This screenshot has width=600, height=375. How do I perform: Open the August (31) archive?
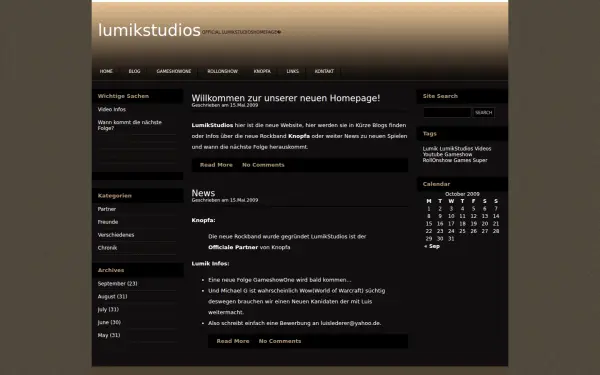tap(112, 297)
